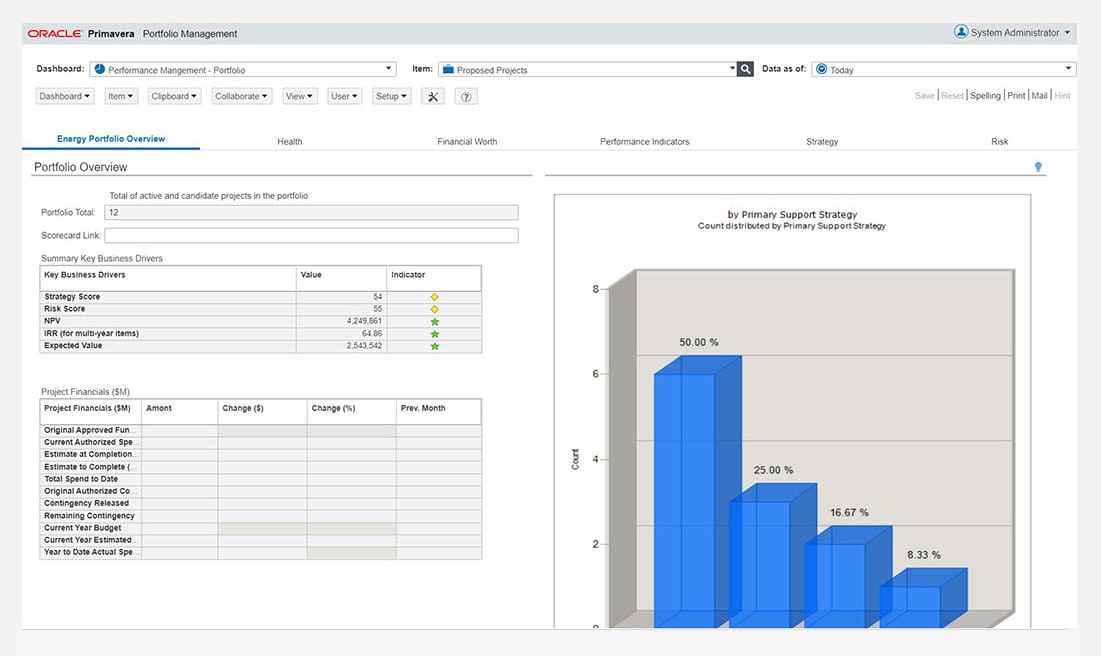Click the magnifier search button beside Item
Viewport: 1101px width, 656px height.
click(x=745, y=69)
